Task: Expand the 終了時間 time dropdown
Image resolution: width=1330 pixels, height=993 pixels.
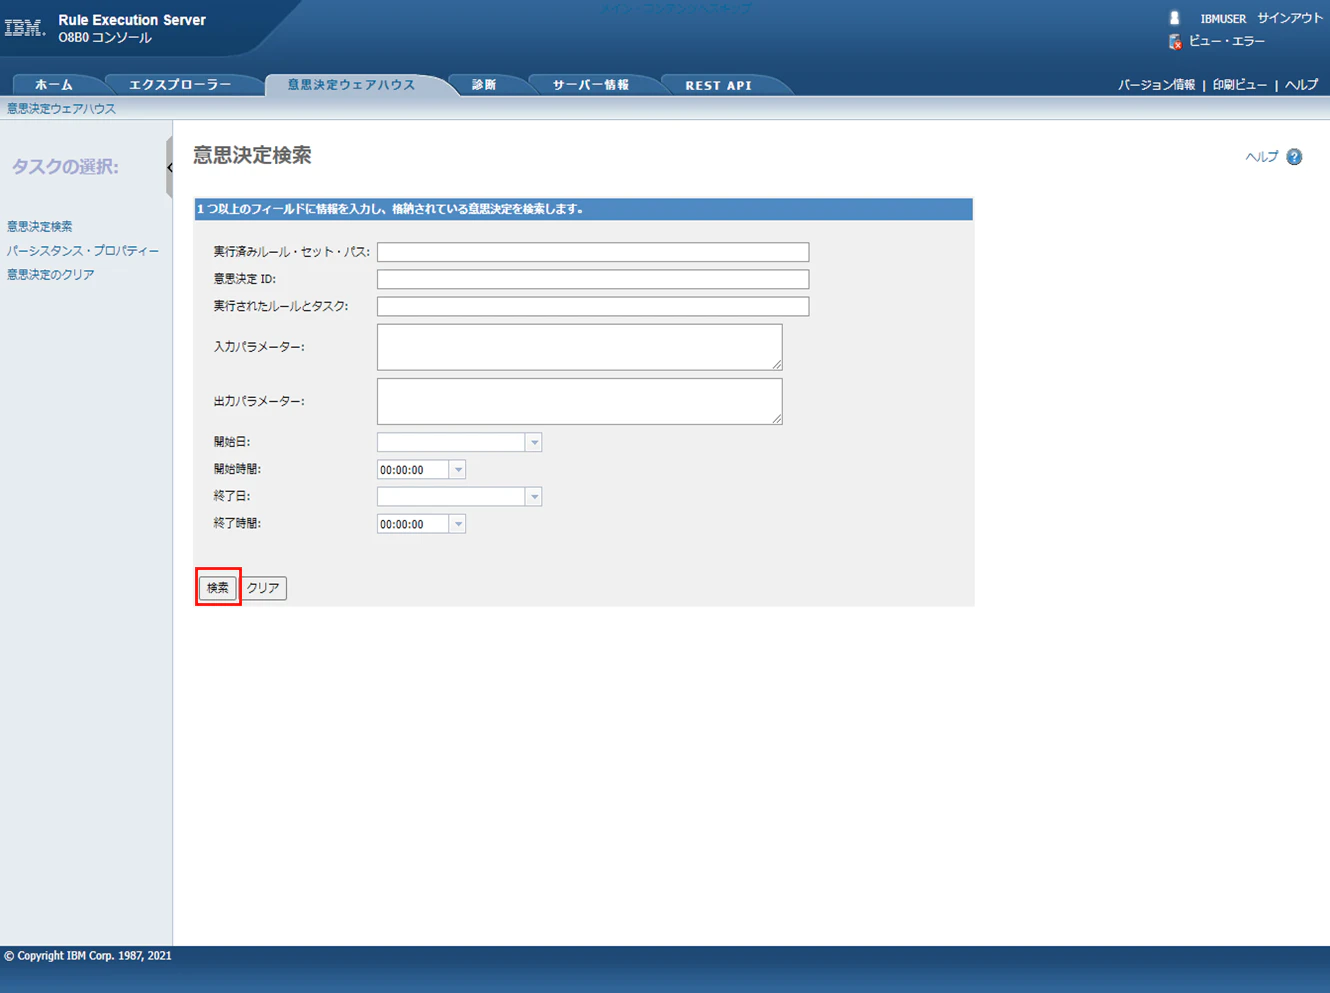Action: 458,524
